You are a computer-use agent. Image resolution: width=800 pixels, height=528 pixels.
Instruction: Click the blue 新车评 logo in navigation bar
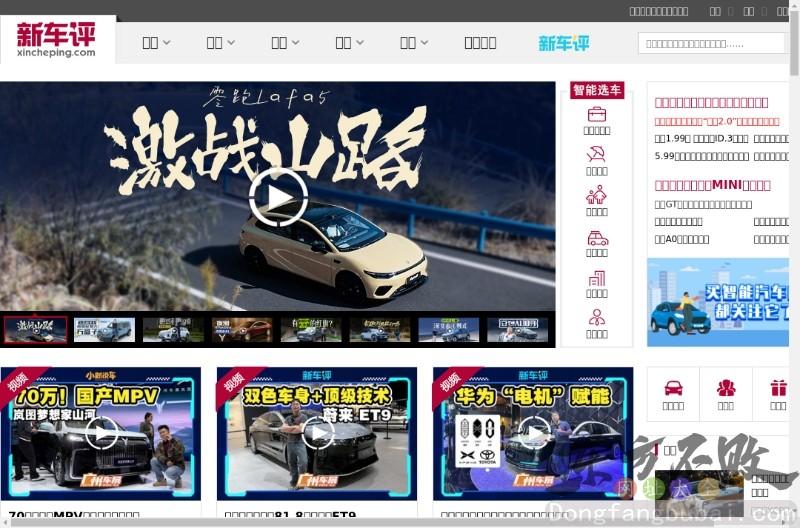pos(564,43)
